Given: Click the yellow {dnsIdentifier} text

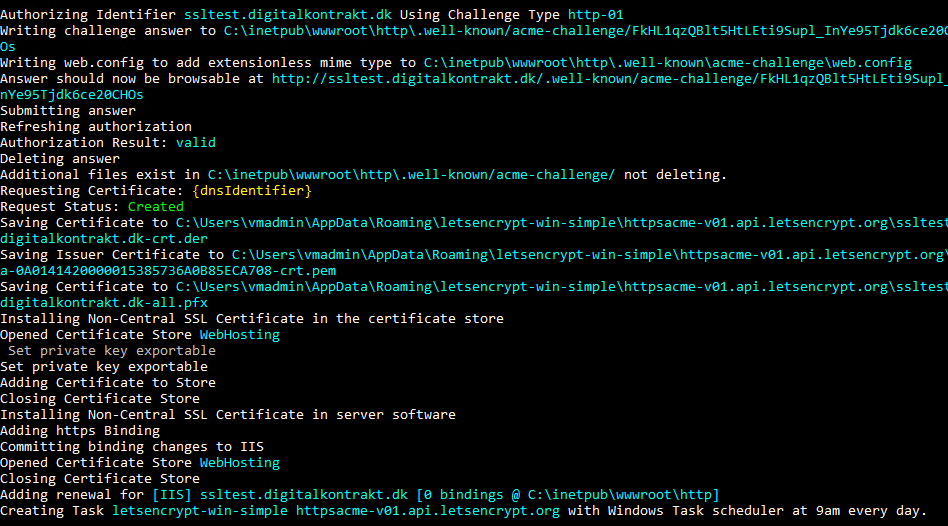Looking at the screenshot, I should [x=252, y=190].
